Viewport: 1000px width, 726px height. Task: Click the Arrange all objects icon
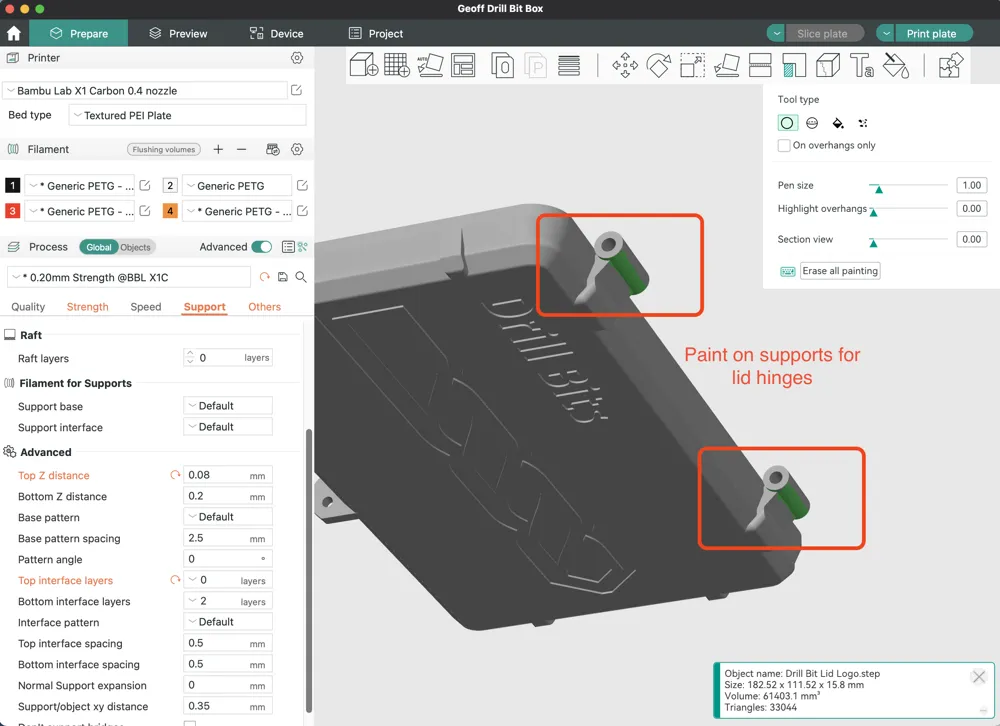[x=463, y=65]
